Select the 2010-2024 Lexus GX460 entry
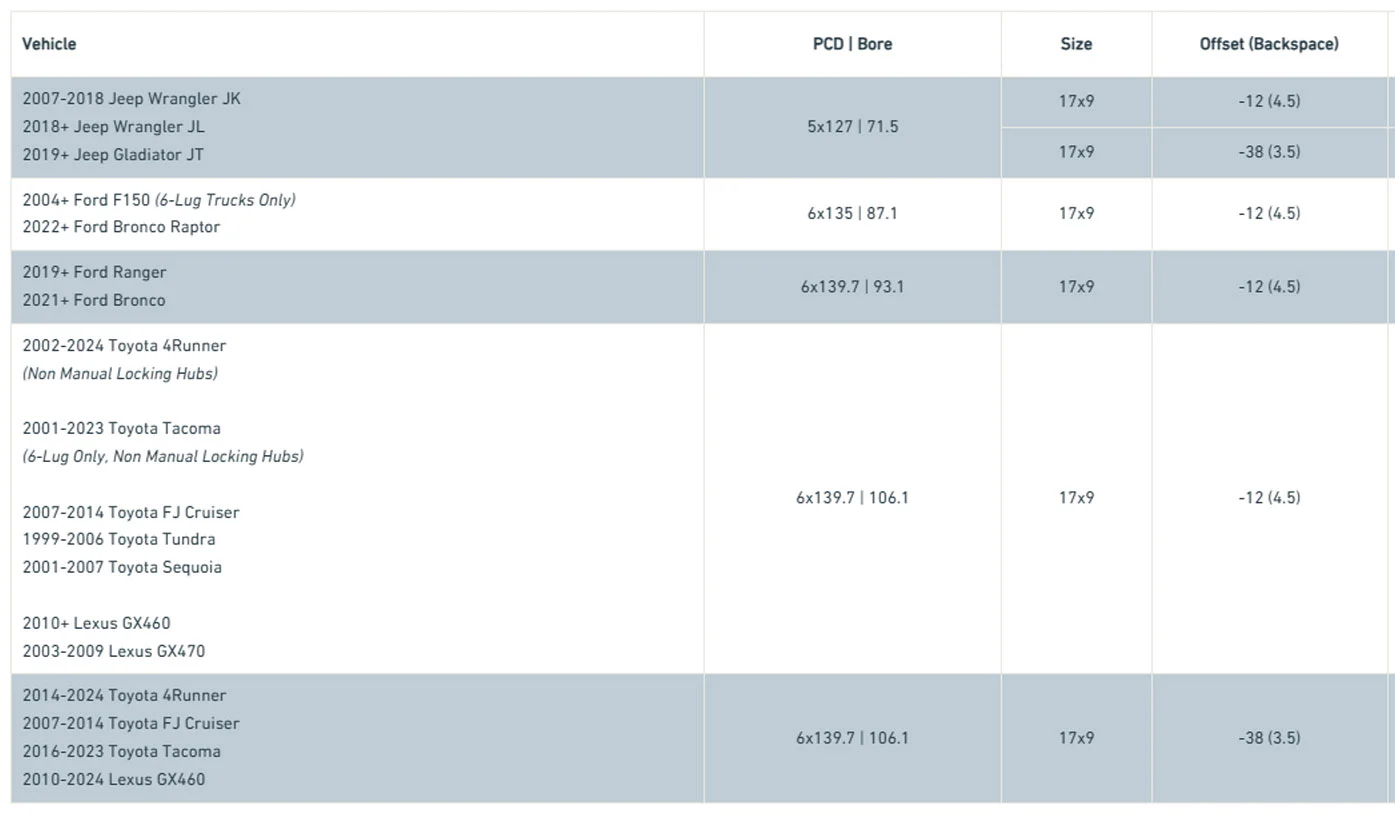 [x=113, y=780]
